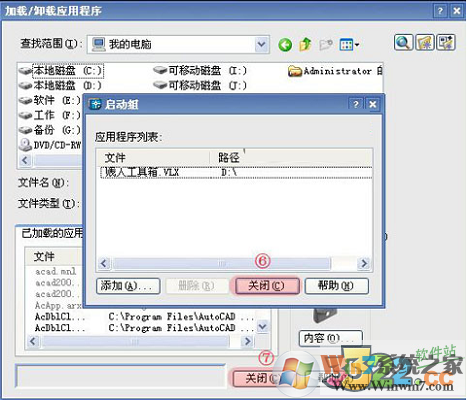Go up one folder level icon
Screen dimensions: 470x400
(305, 44)
